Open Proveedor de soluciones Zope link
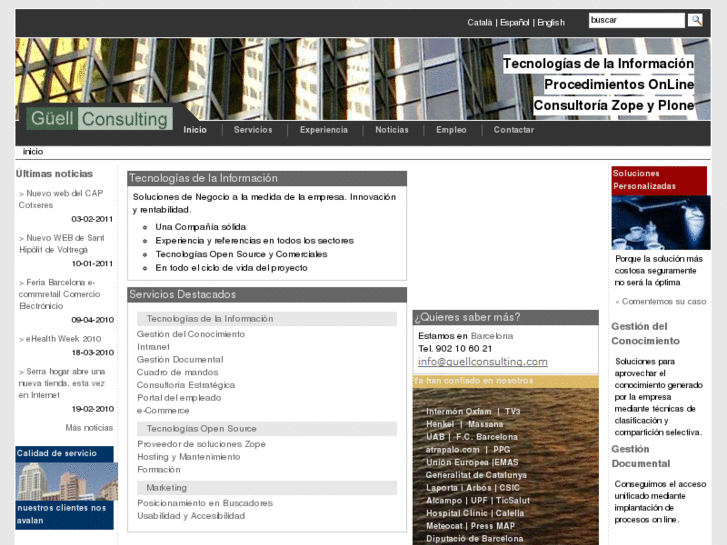The width and height of the screenshot is (727, 545). click(x=201, y=444)
